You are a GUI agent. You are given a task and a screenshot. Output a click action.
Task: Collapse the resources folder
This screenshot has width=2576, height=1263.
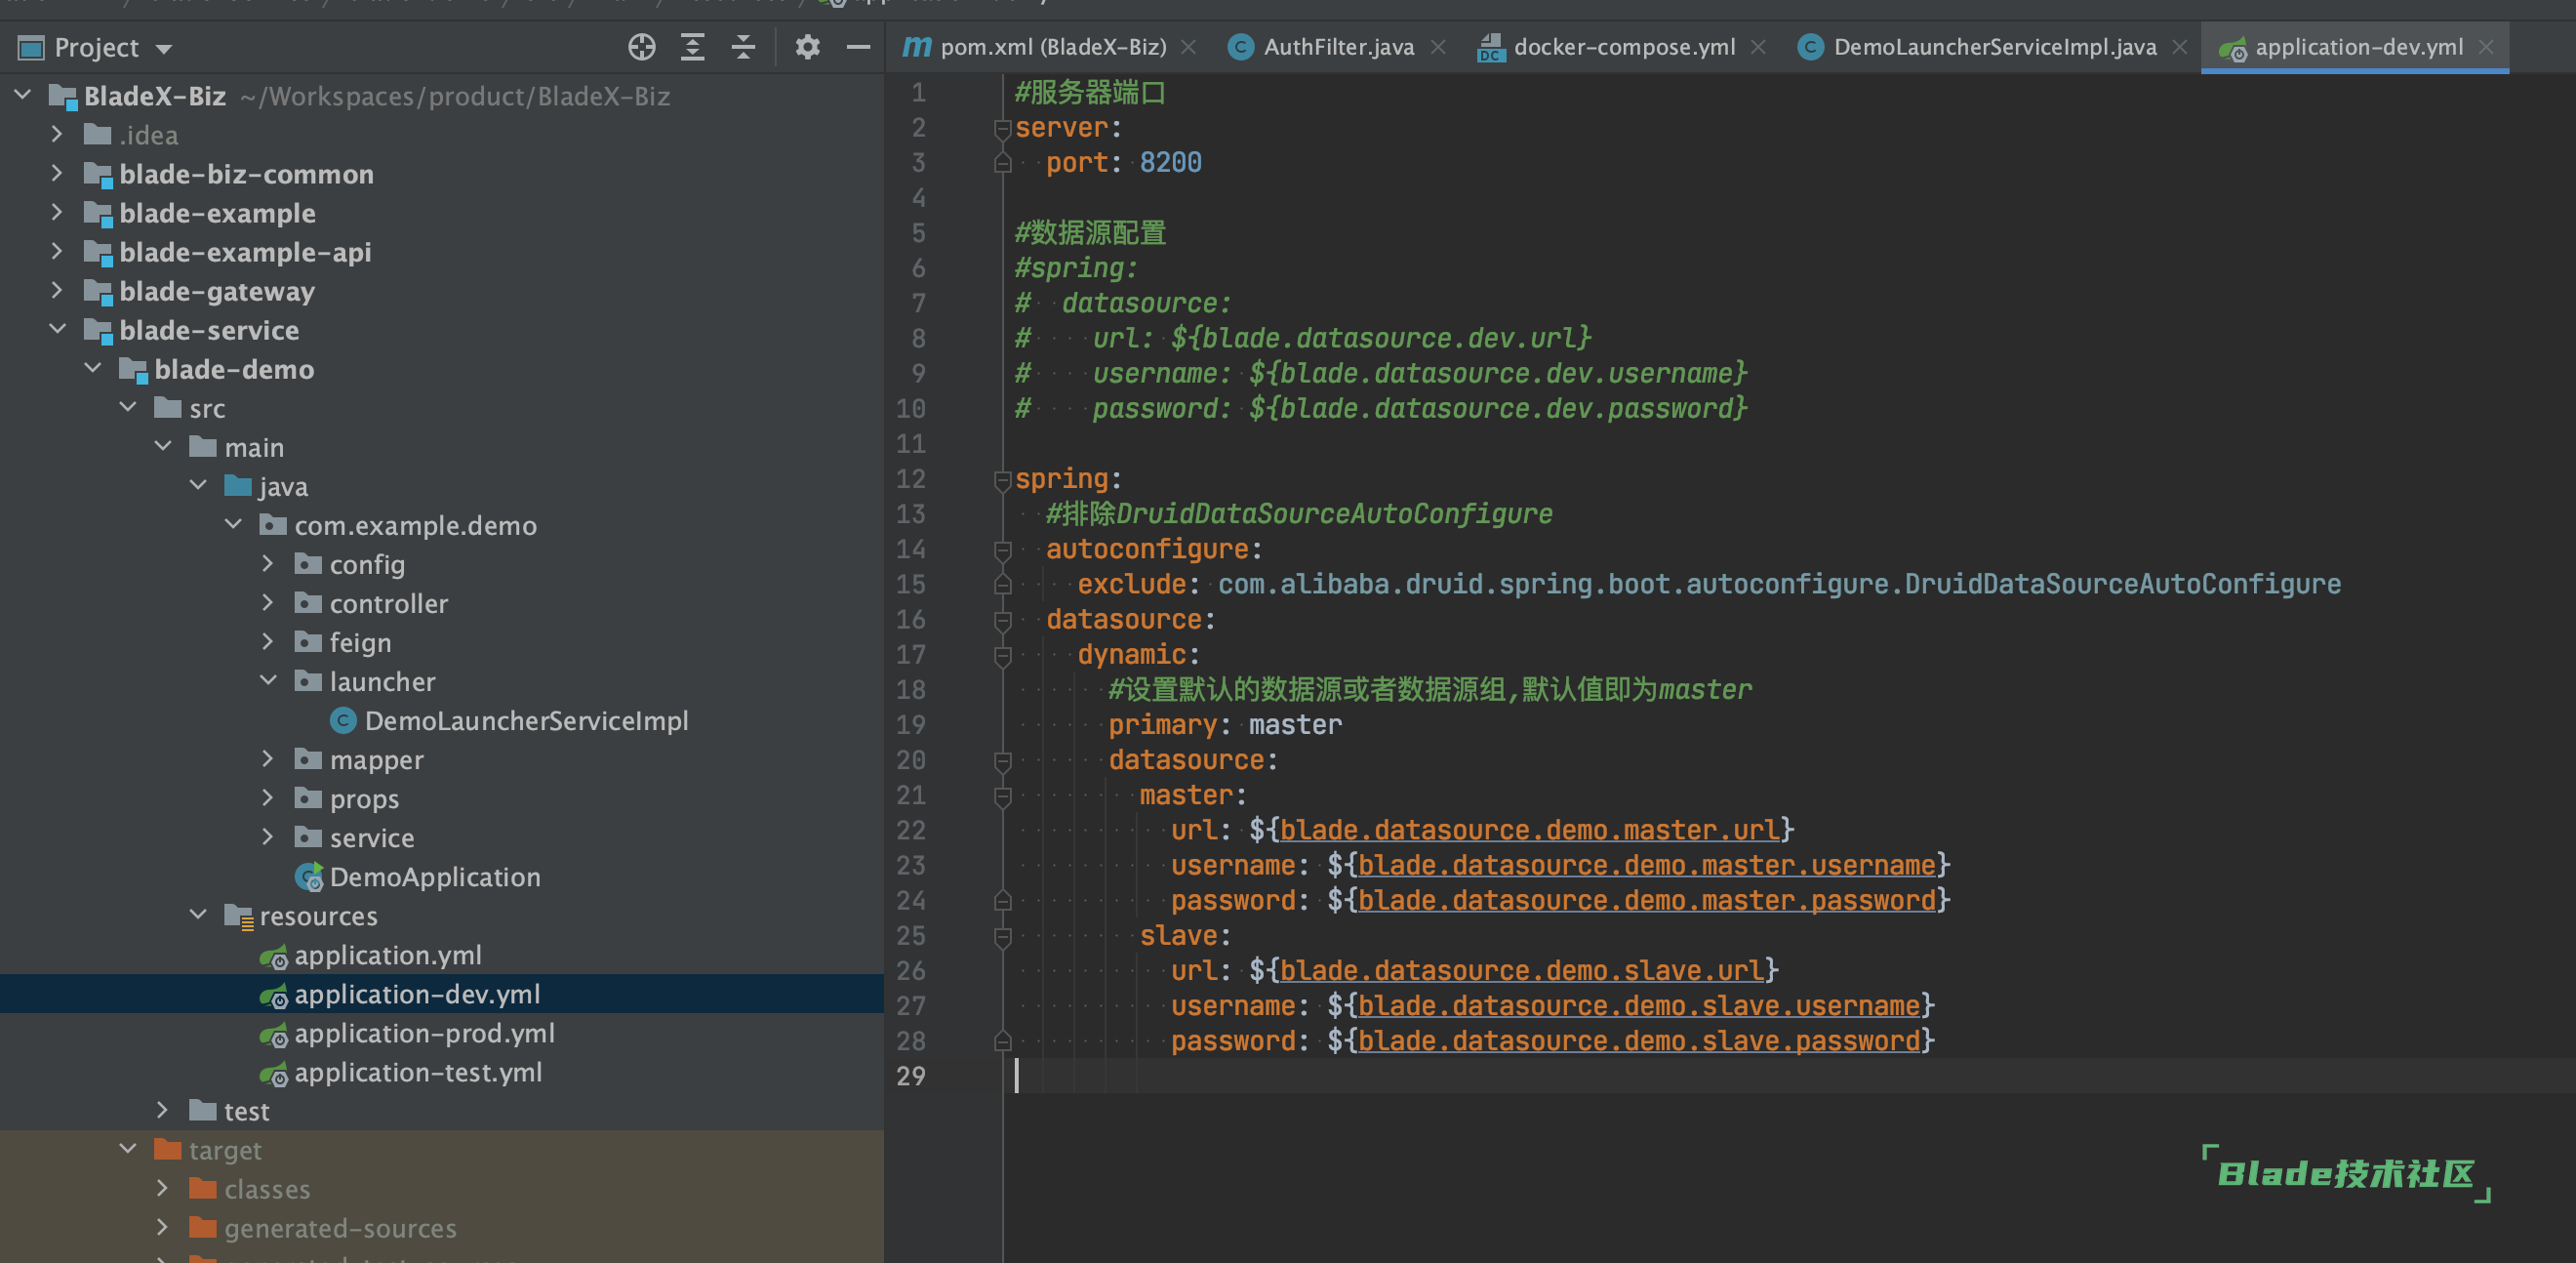[x=198, y=915]
